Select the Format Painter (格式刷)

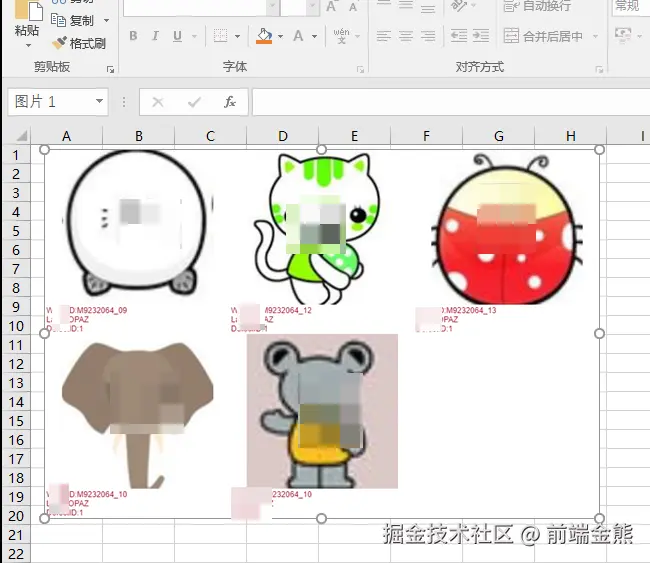click(x=79, y=43)
